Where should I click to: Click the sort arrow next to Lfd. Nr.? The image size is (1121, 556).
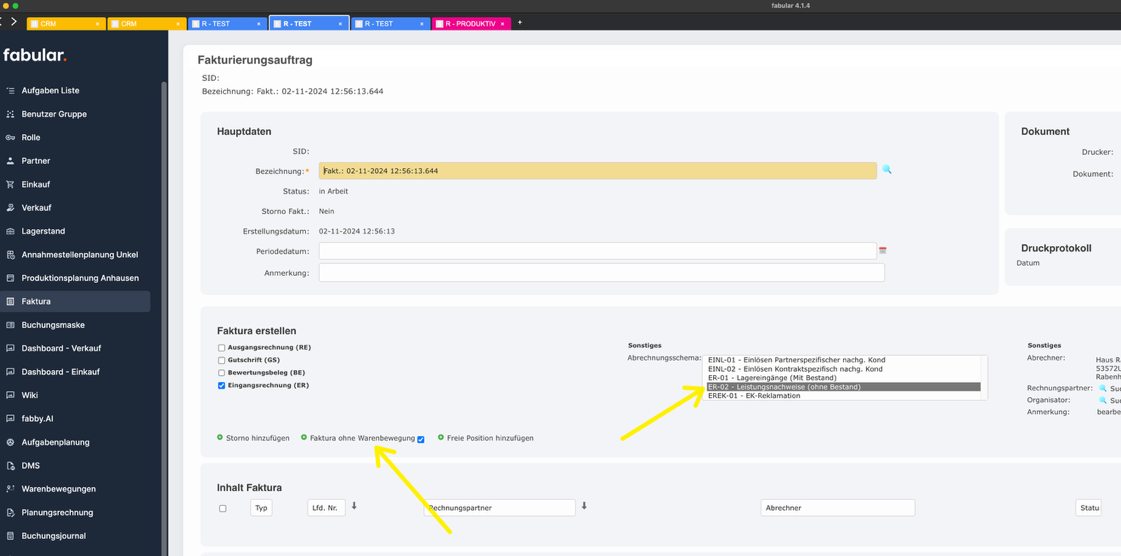354,506
